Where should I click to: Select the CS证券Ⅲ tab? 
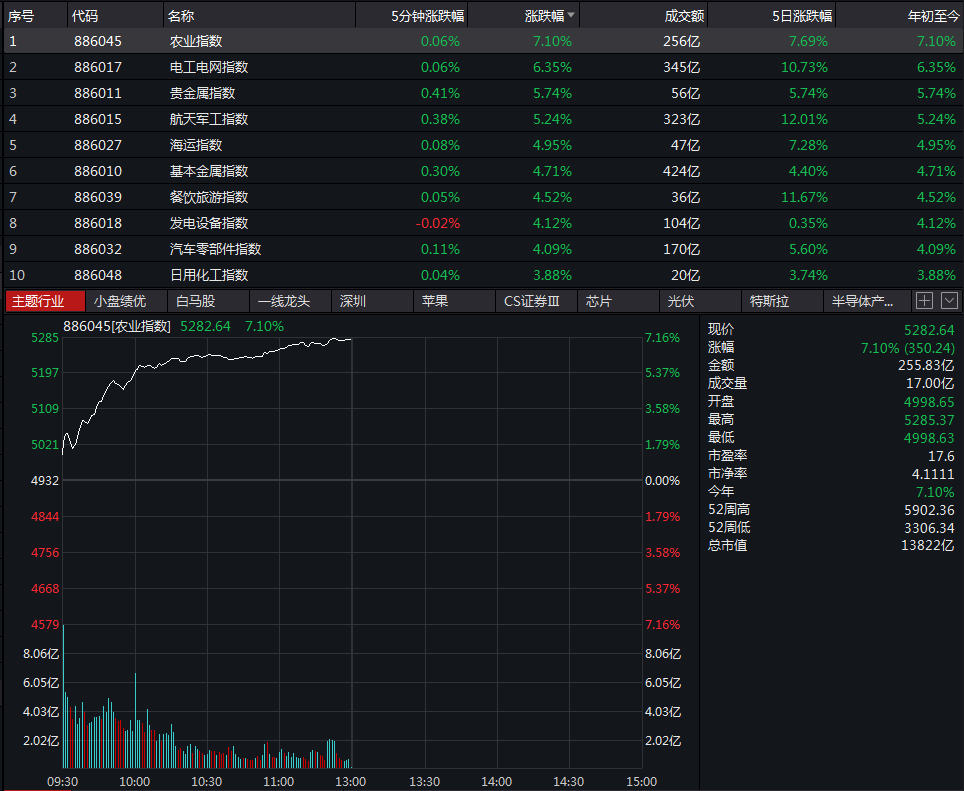click(536, 301)
